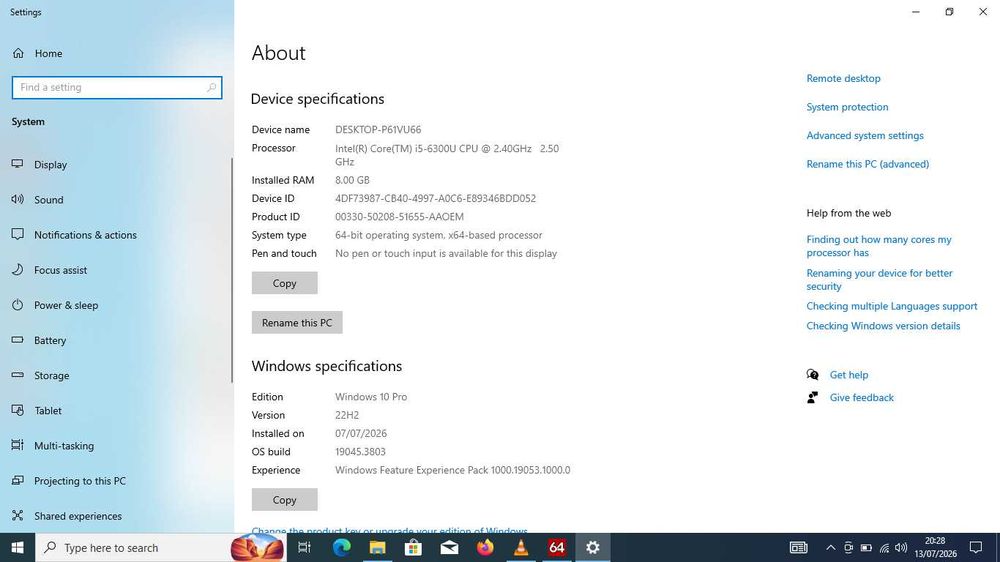Open the red 64 app on taskbar
1000x562 pixels.
click(x=557, y=547)
